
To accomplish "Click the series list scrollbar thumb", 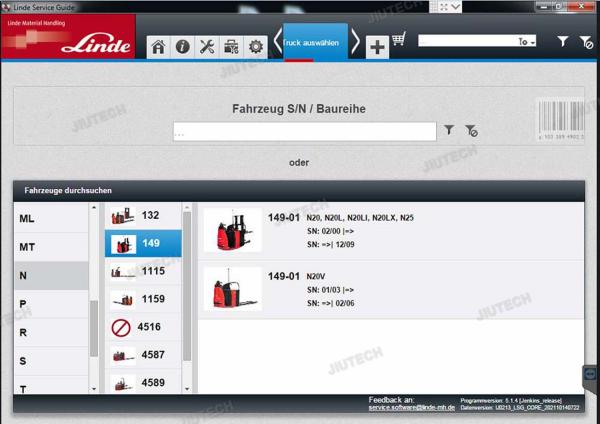I will click(187, 286).
